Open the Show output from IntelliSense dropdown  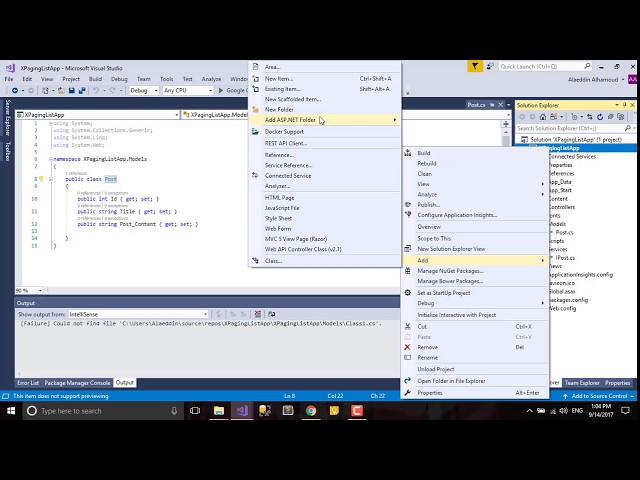point(138,314)
